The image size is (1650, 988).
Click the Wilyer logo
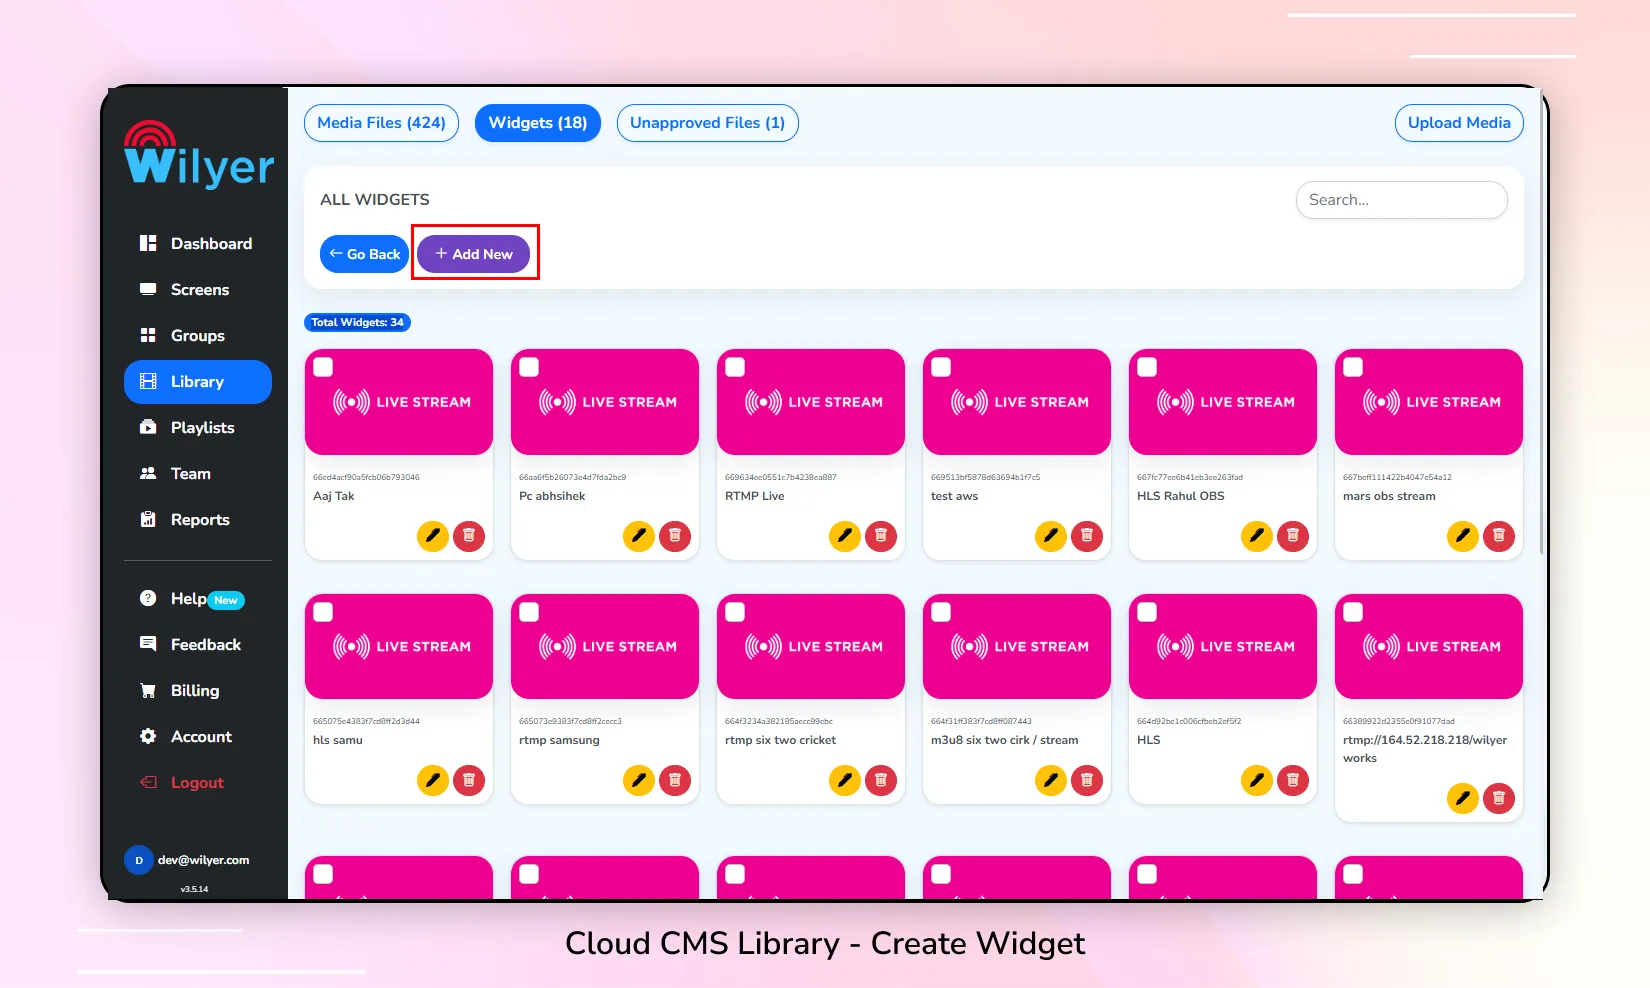[199, 156]
